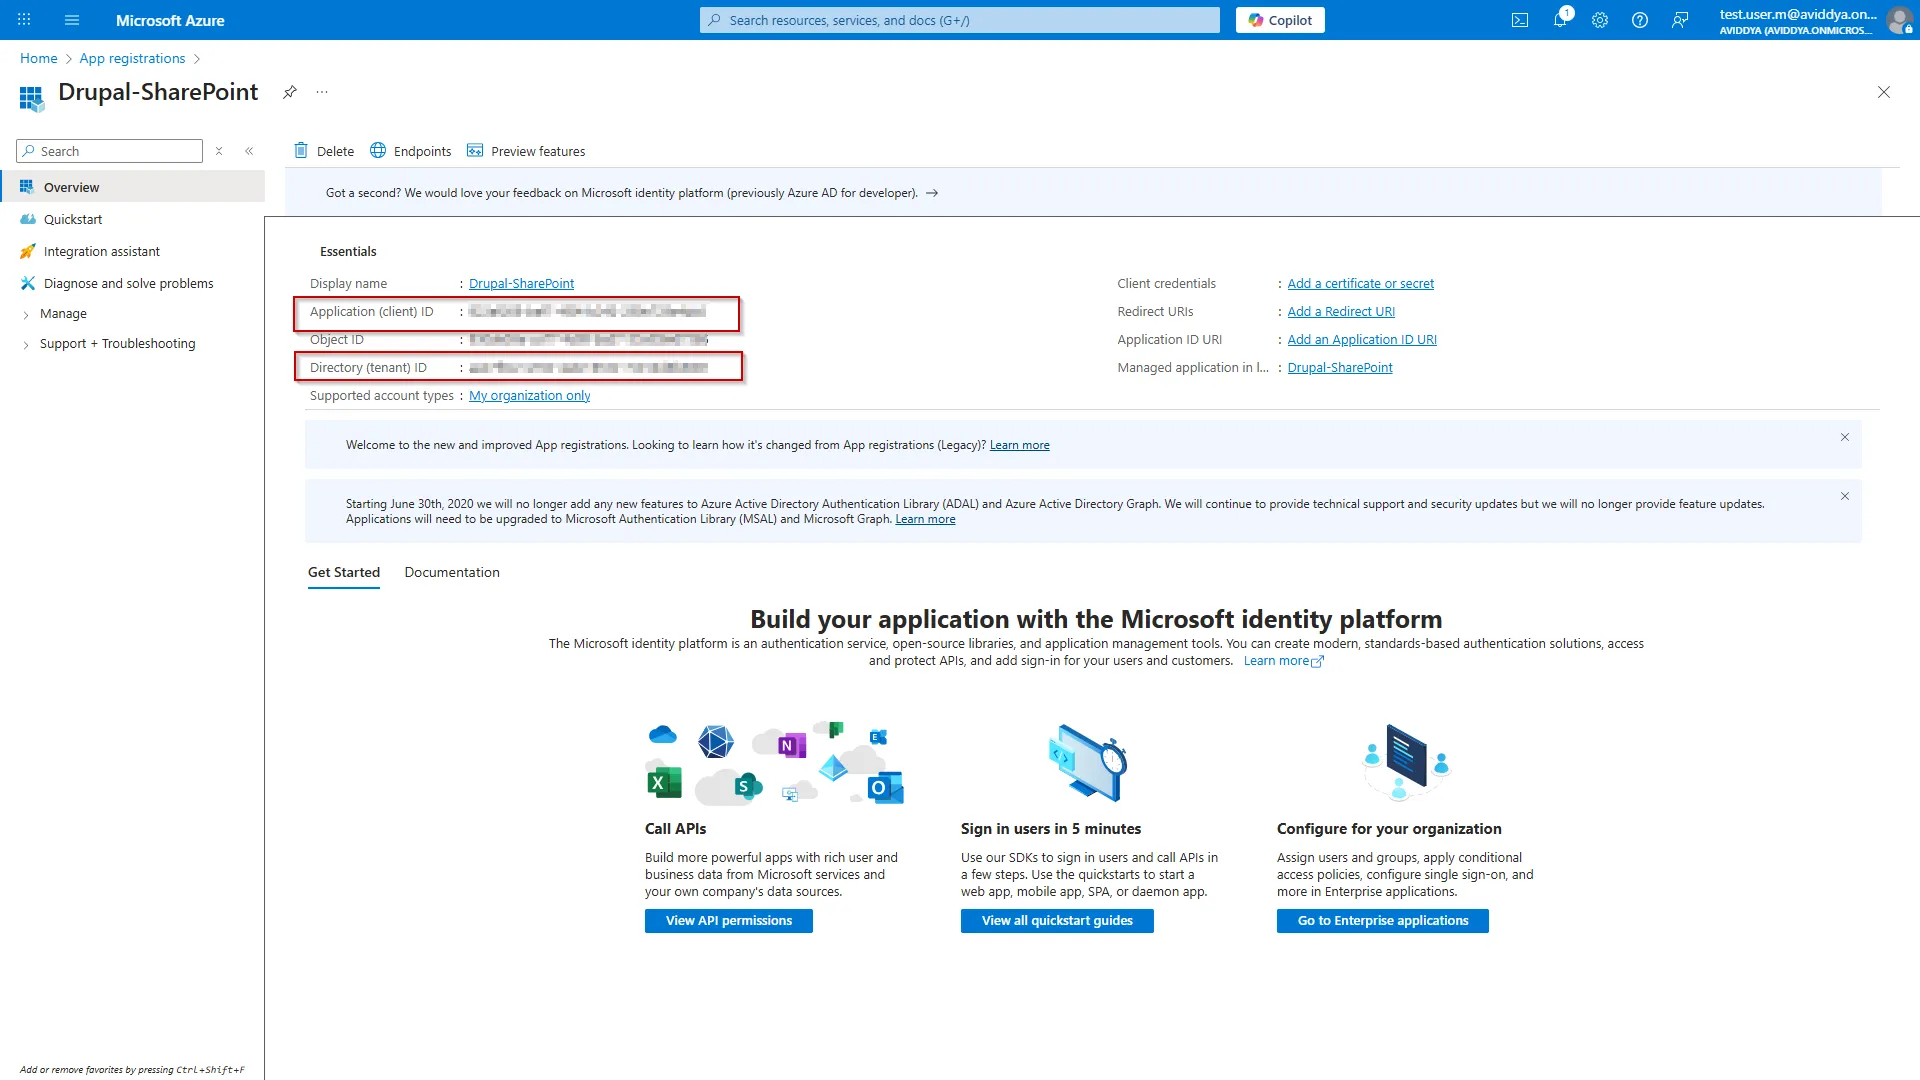Follow the feedback banner arrow
This screenshot has height=1080, width=1920.
[932, 193]
